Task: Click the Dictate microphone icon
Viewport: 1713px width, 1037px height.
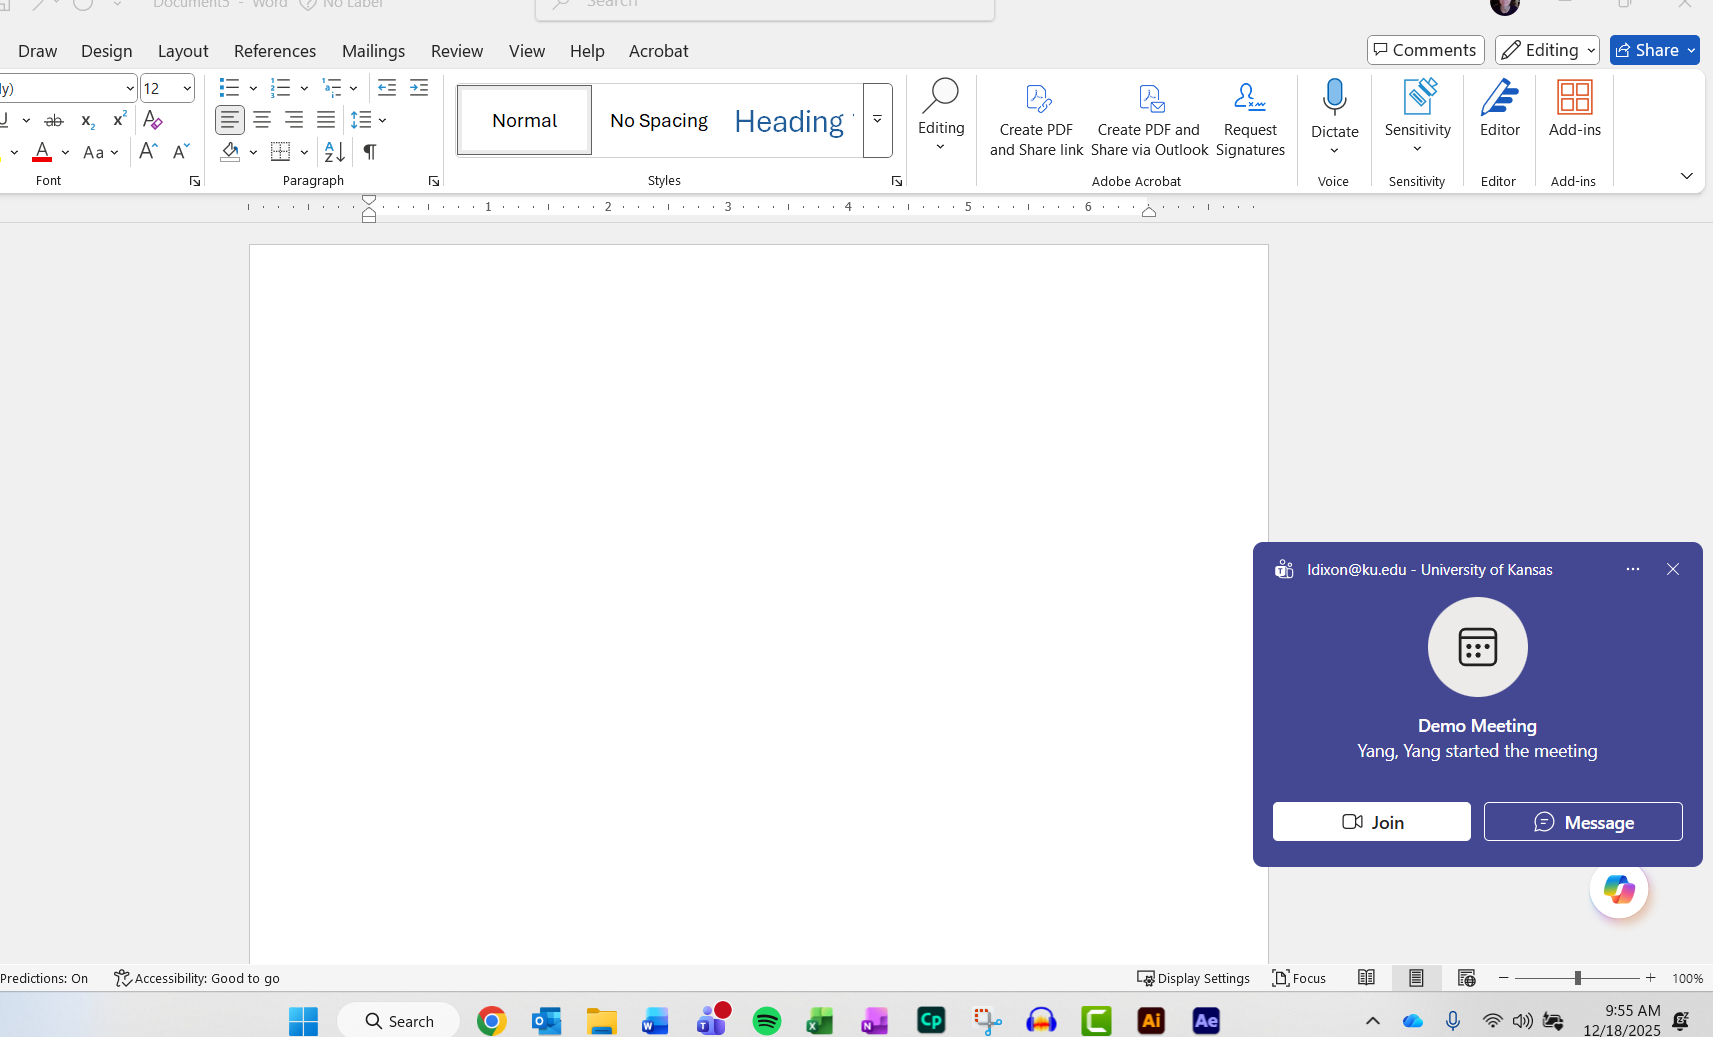Action: 1334,98
